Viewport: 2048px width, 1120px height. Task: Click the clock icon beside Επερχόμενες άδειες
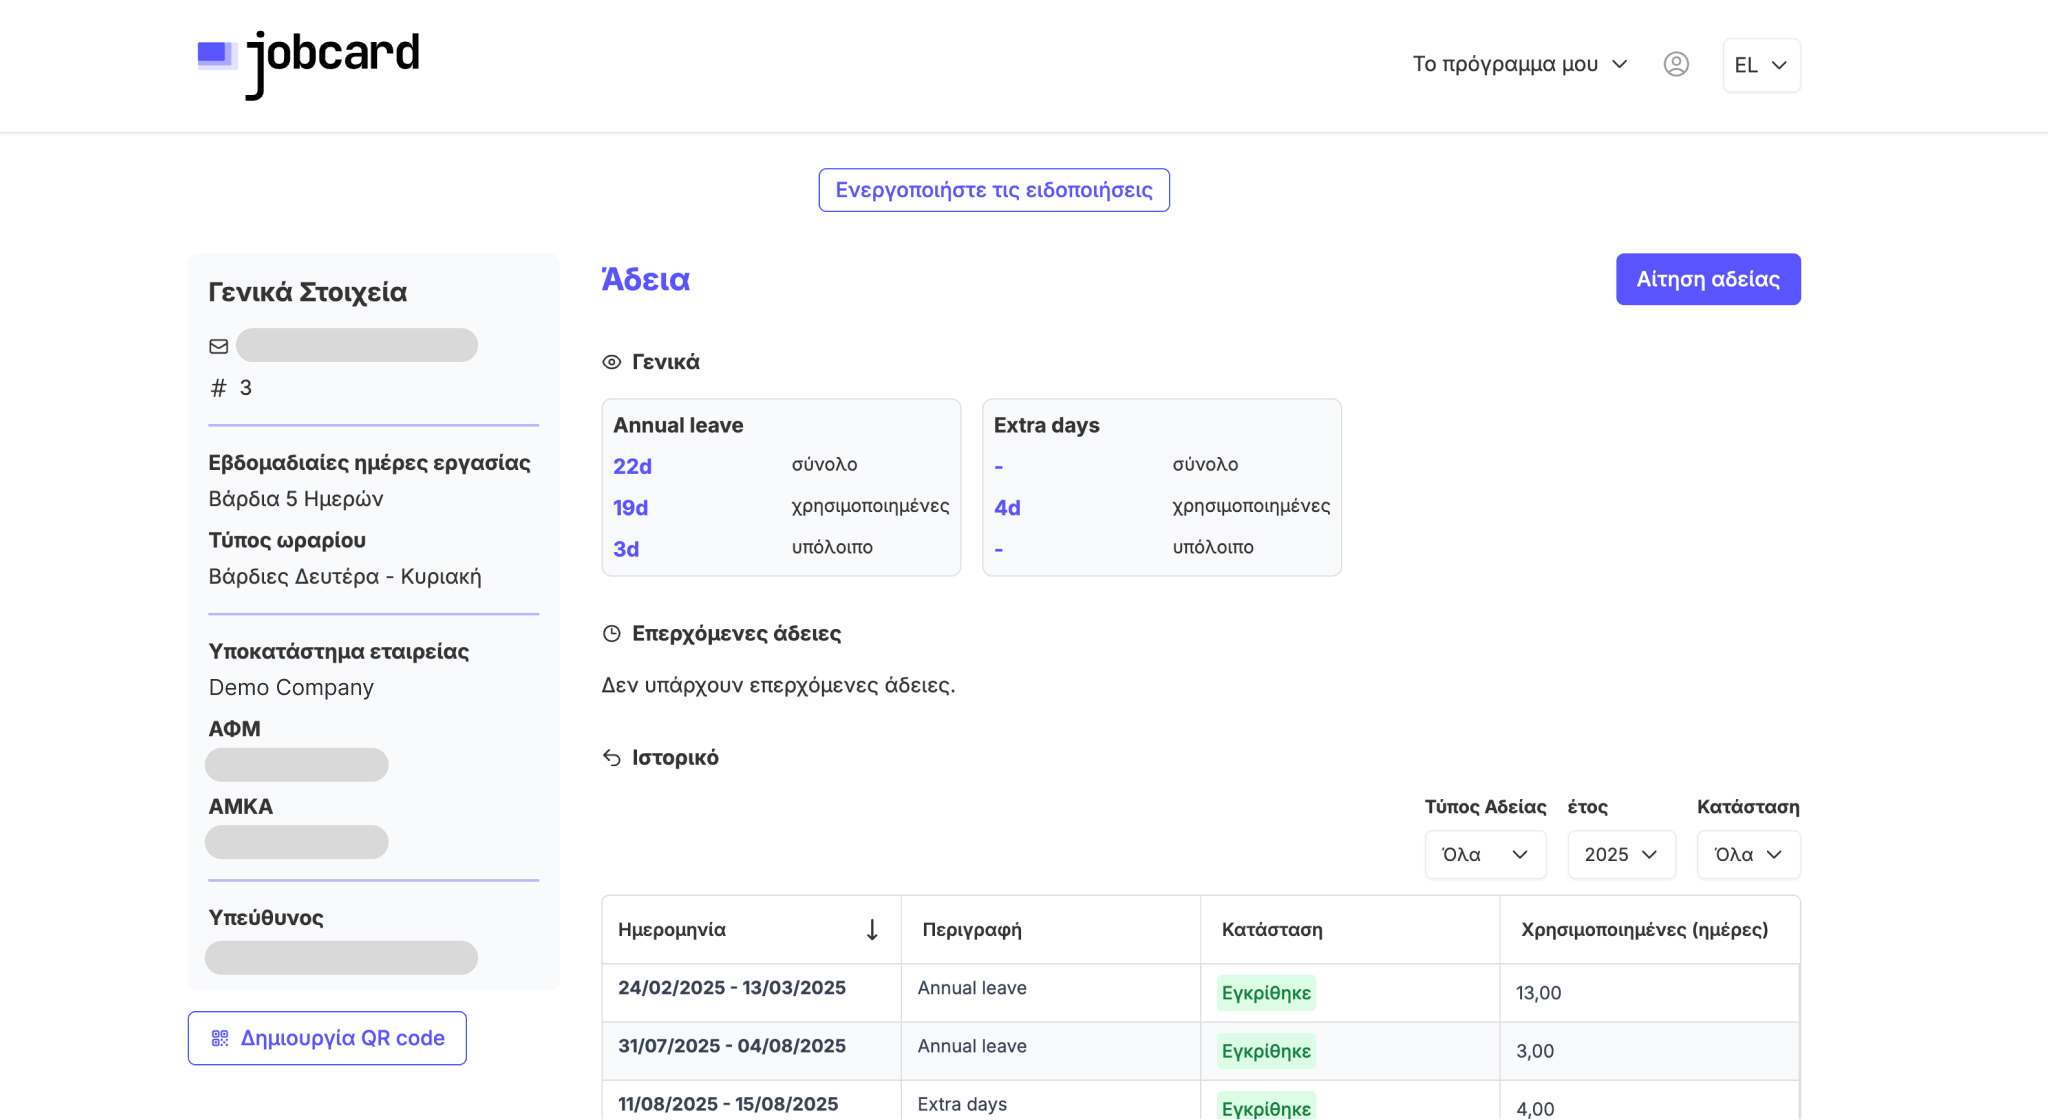coord(612,633)
